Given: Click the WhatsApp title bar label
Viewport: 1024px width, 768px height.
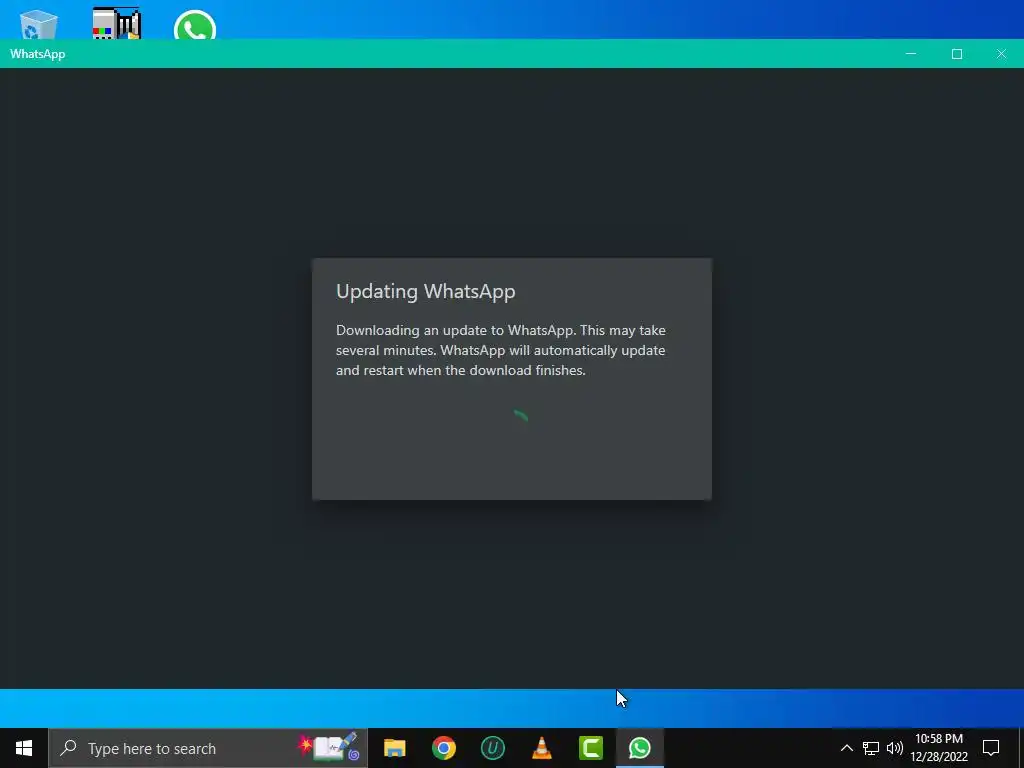Looking at the screenshot, I should coord(38,54).
